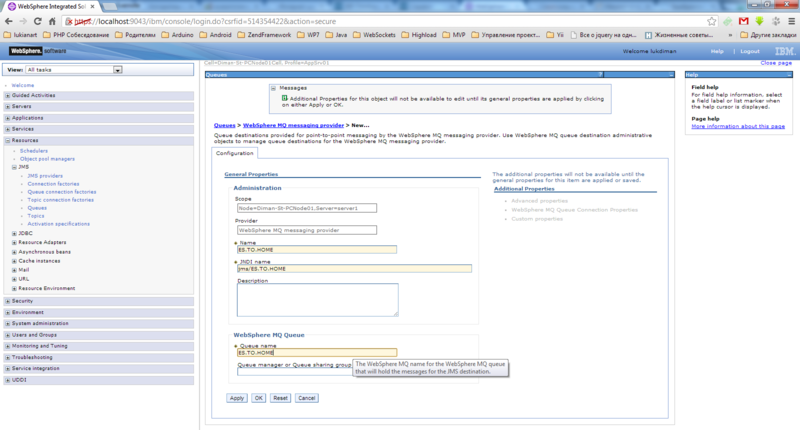Click the Cancel button
This screenshot has height=430, width=800.
point(307,398)
